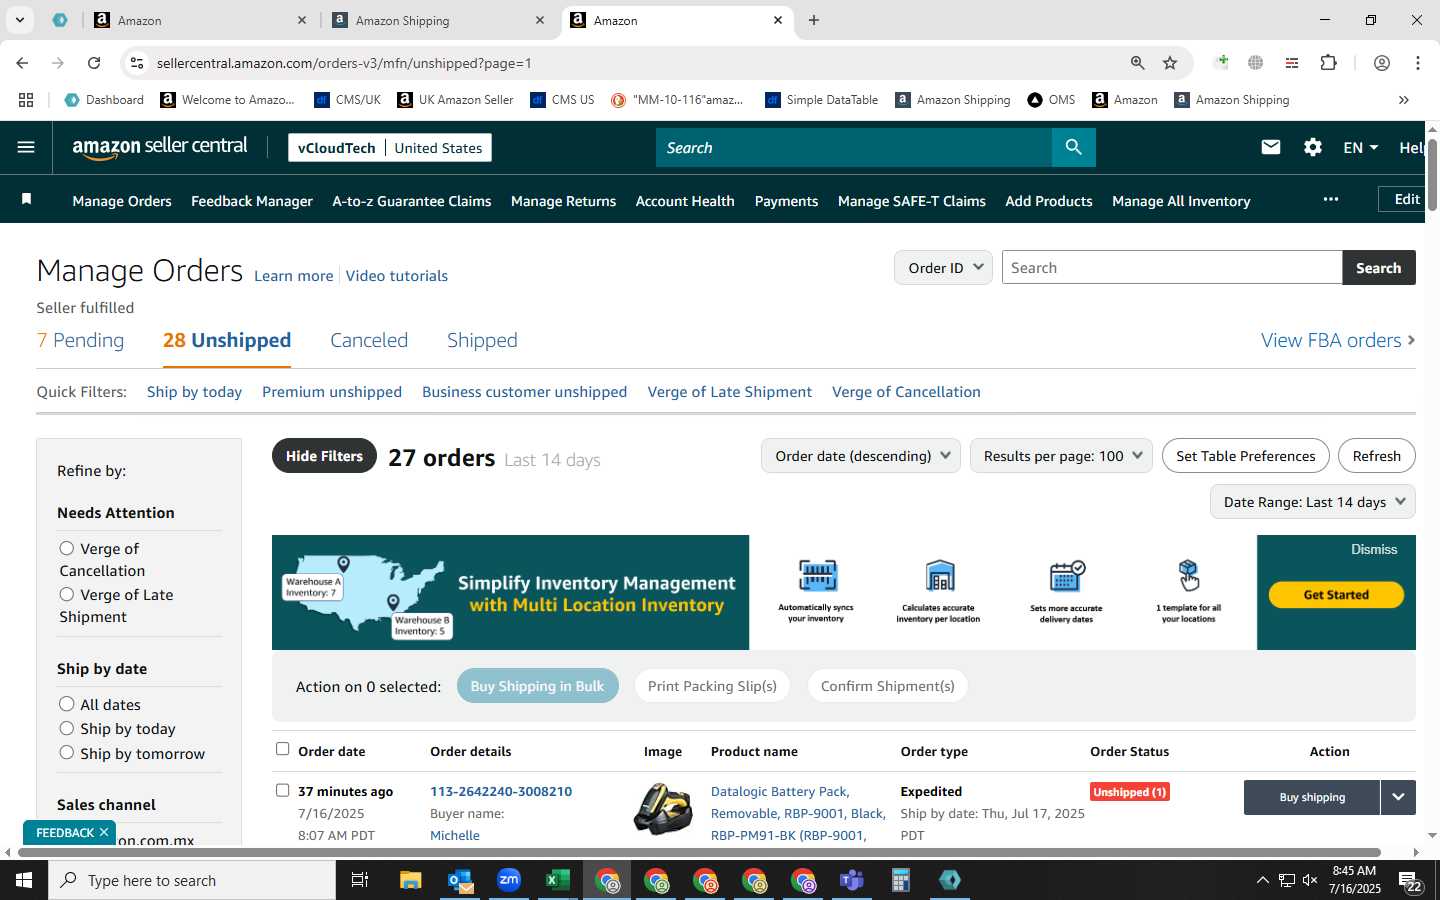Click the Windows Start button
Screen dimensions: 1440x900
pyautogui.click(x=24, y=880)
